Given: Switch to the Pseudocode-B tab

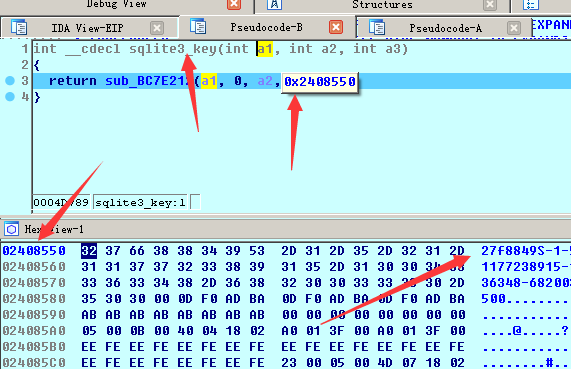Looking at the screenshot, I should coord(266,27).
